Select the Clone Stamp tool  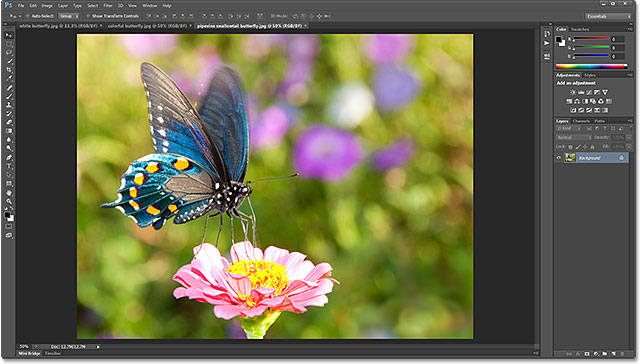[9, 105]
